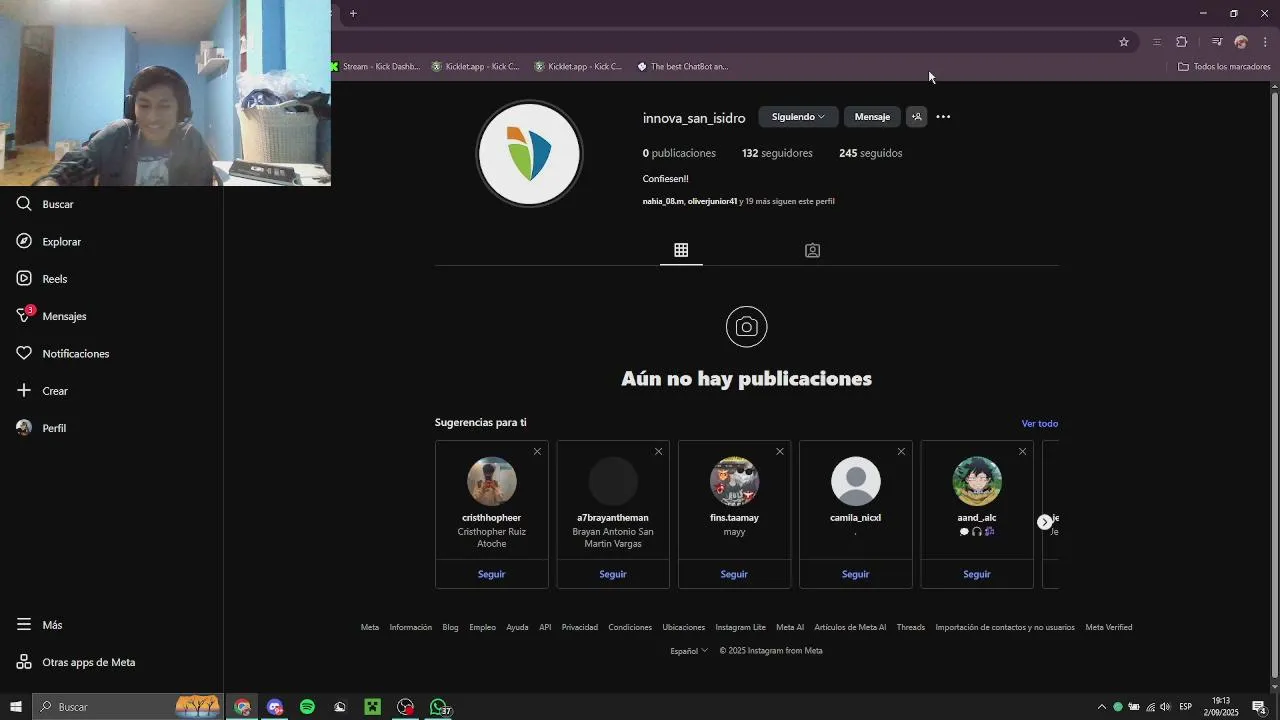1280x720 pixels.
Task: Switch to the tagged photos tab
Action: (812, 251)
